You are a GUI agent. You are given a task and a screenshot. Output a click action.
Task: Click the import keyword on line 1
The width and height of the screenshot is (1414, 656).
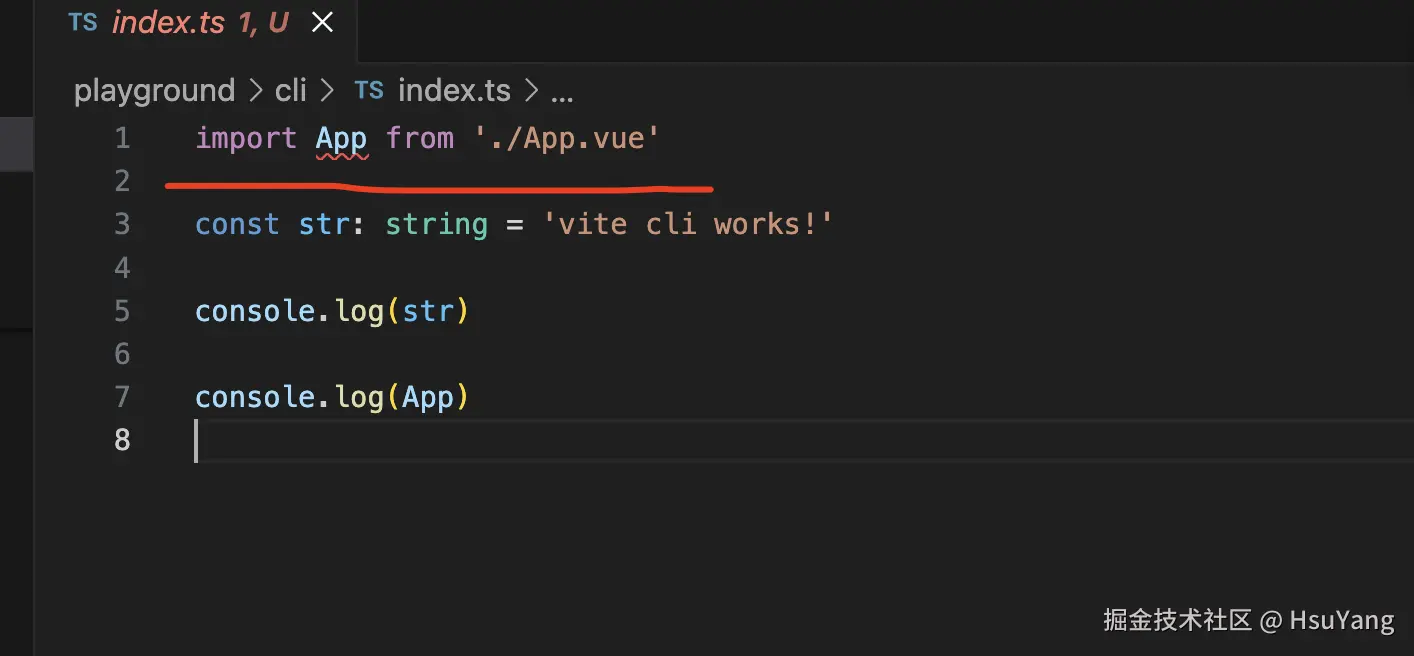[x=246, y=138]
